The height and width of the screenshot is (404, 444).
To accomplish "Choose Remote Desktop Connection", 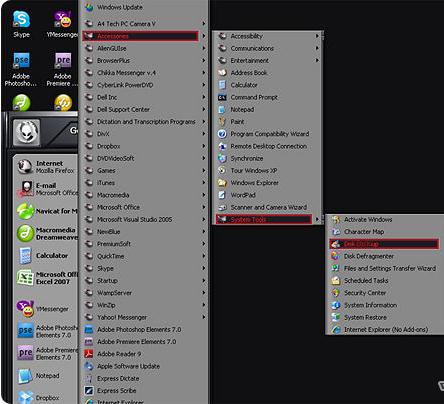I will pos(267,146).
